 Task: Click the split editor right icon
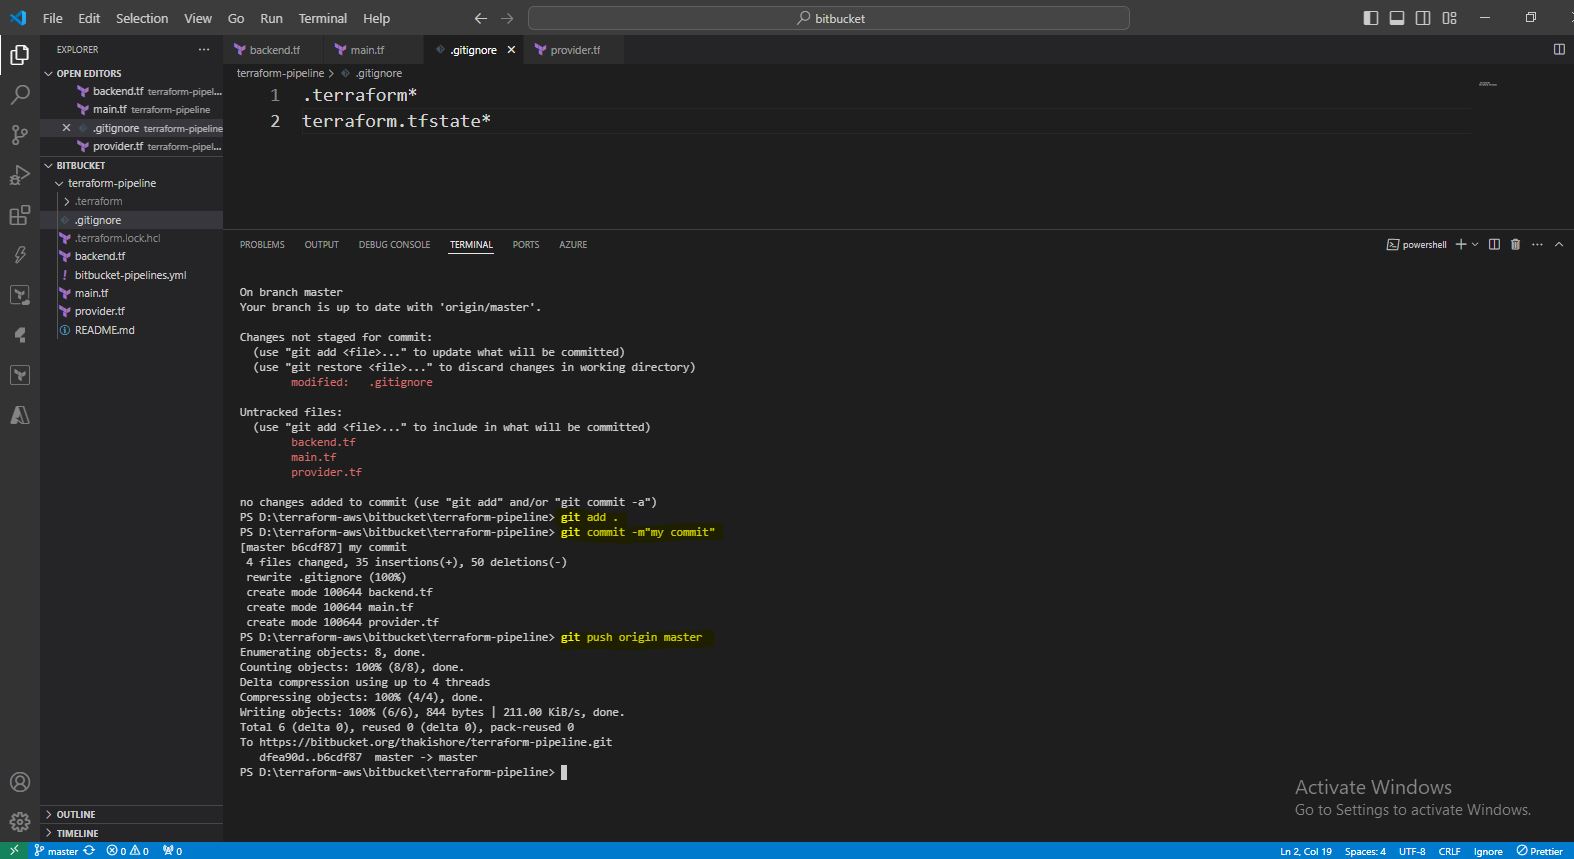pos(1558,49)
